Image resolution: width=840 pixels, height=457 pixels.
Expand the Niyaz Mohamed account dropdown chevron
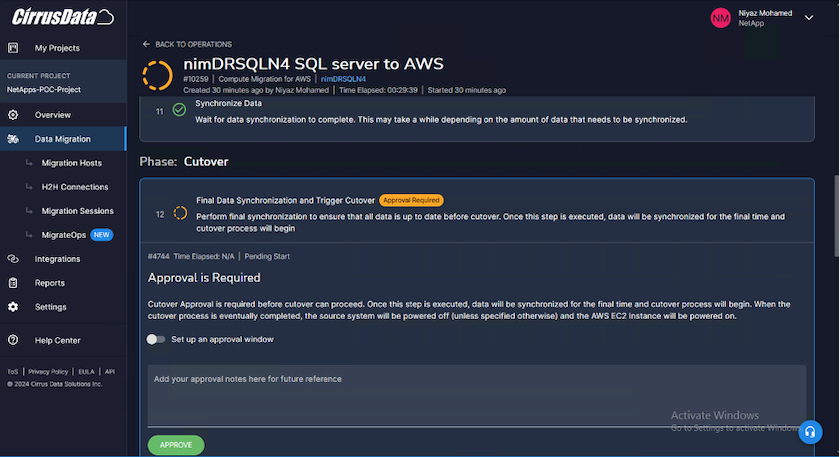pyautogui.click(x=809, y=18)
